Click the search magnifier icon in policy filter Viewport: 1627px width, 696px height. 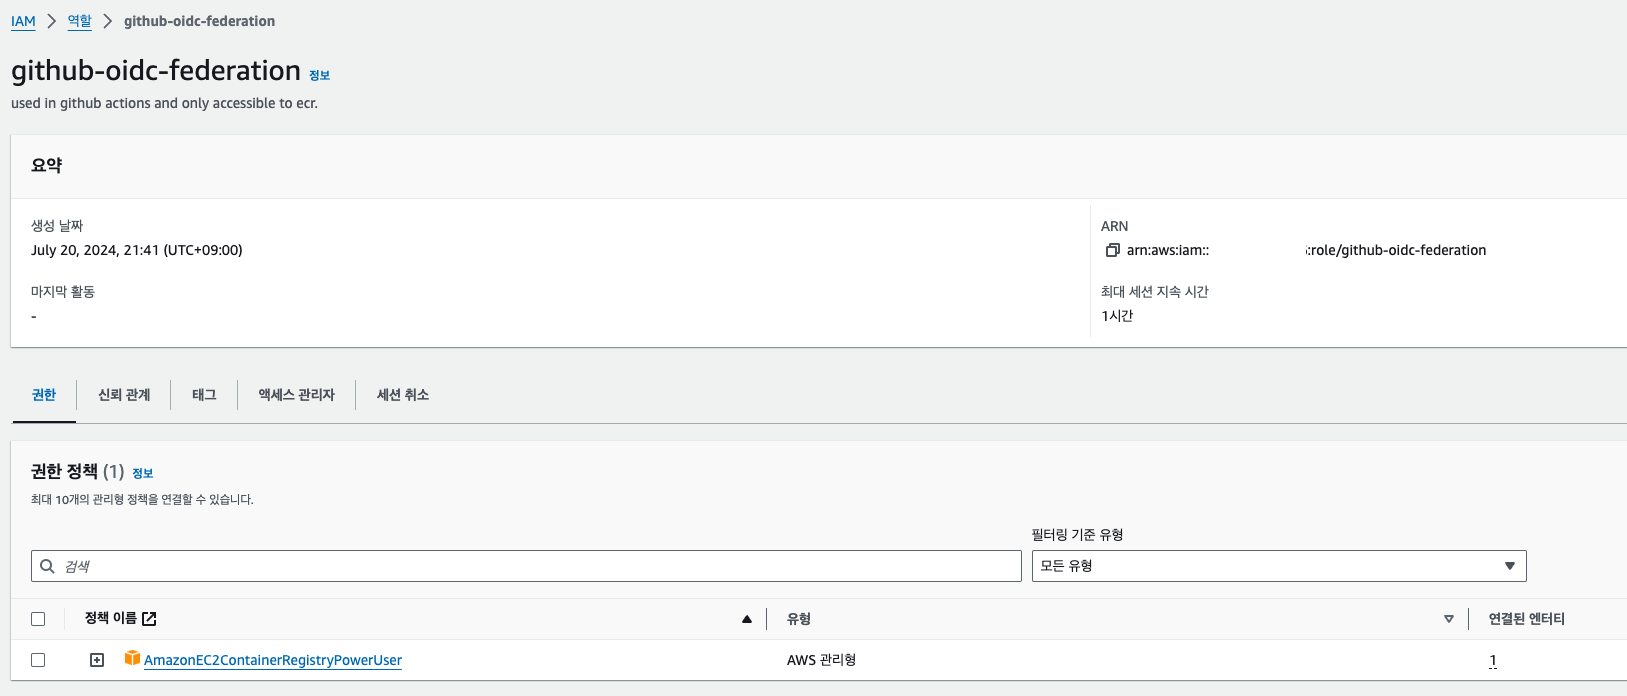47,566
